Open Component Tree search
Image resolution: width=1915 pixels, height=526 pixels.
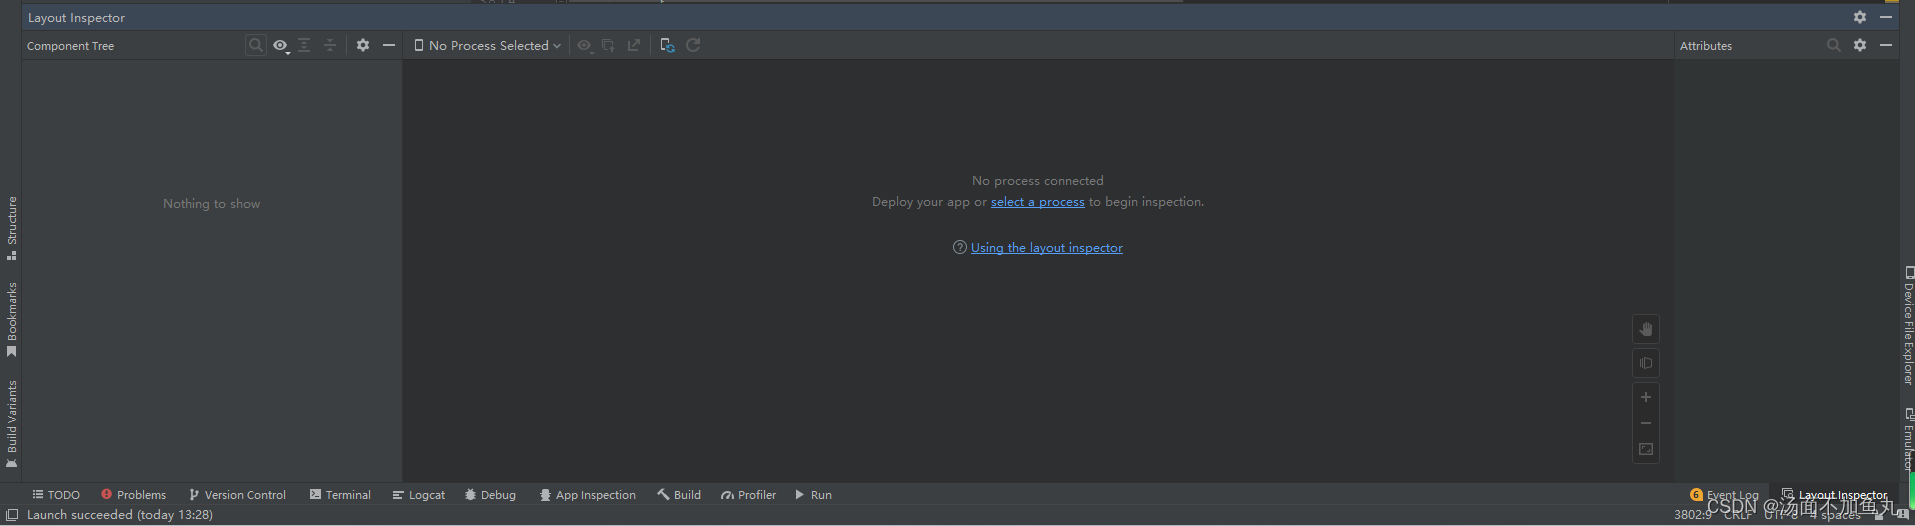coord(256,45)
